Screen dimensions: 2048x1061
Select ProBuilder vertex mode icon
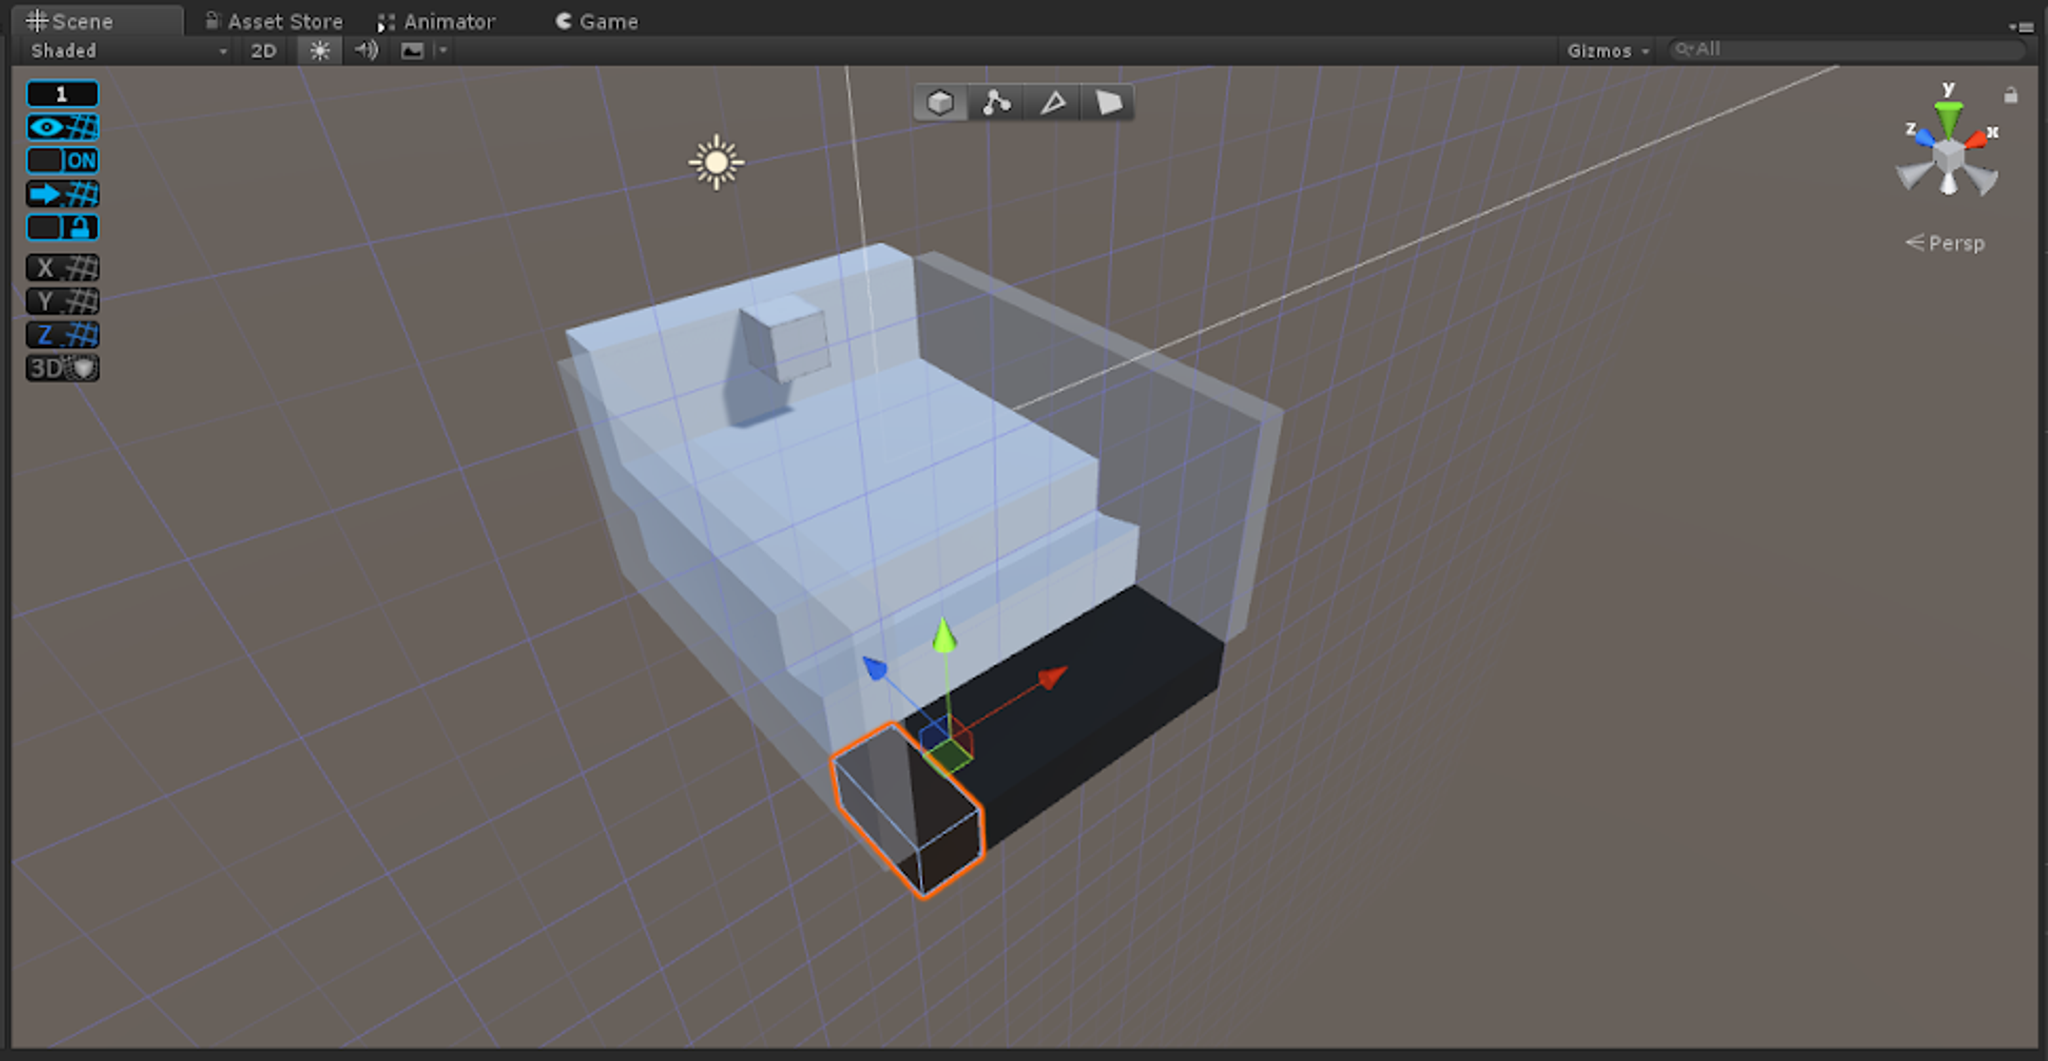tap(996, 103)
